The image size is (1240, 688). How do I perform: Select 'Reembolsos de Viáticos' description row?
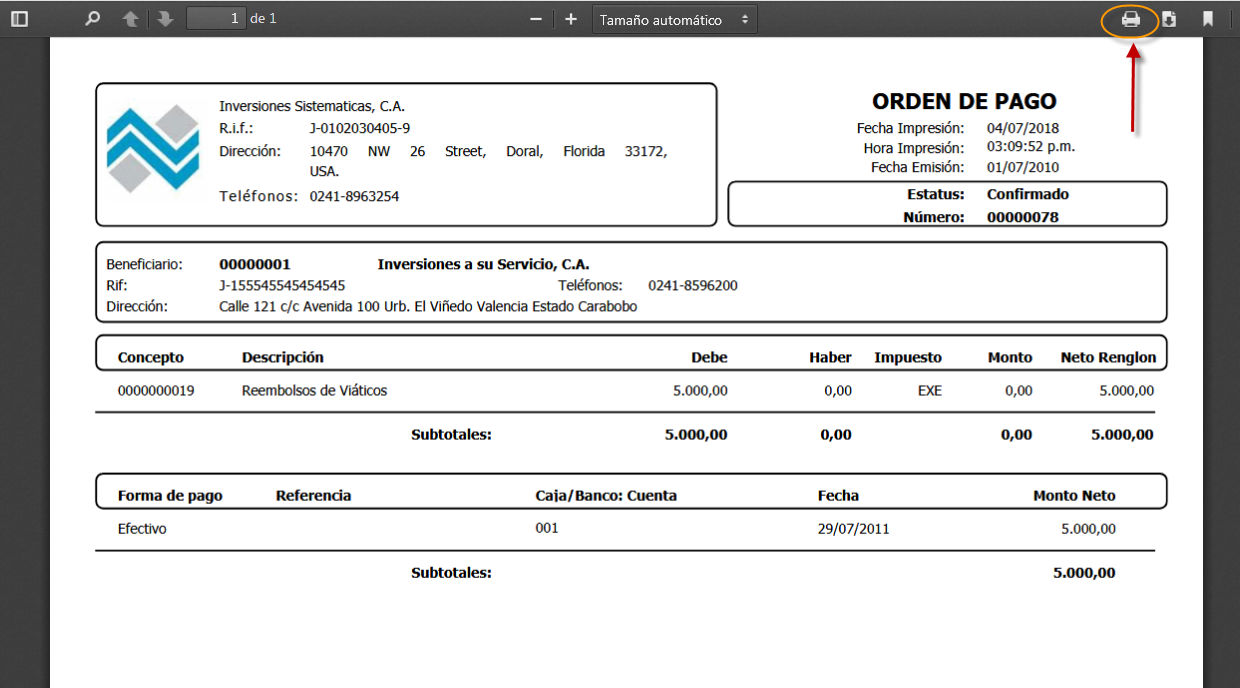[314, 391]
